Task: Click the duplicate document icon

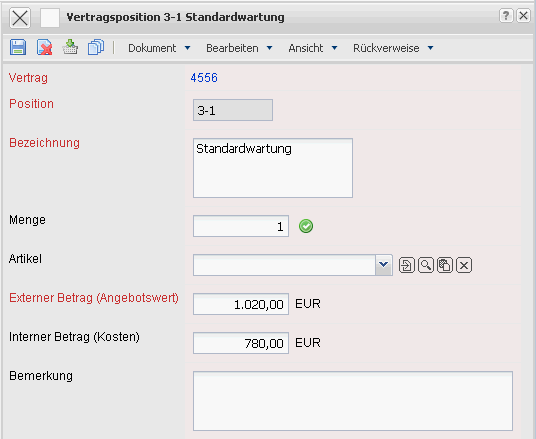Action: [x=96, y=47]
